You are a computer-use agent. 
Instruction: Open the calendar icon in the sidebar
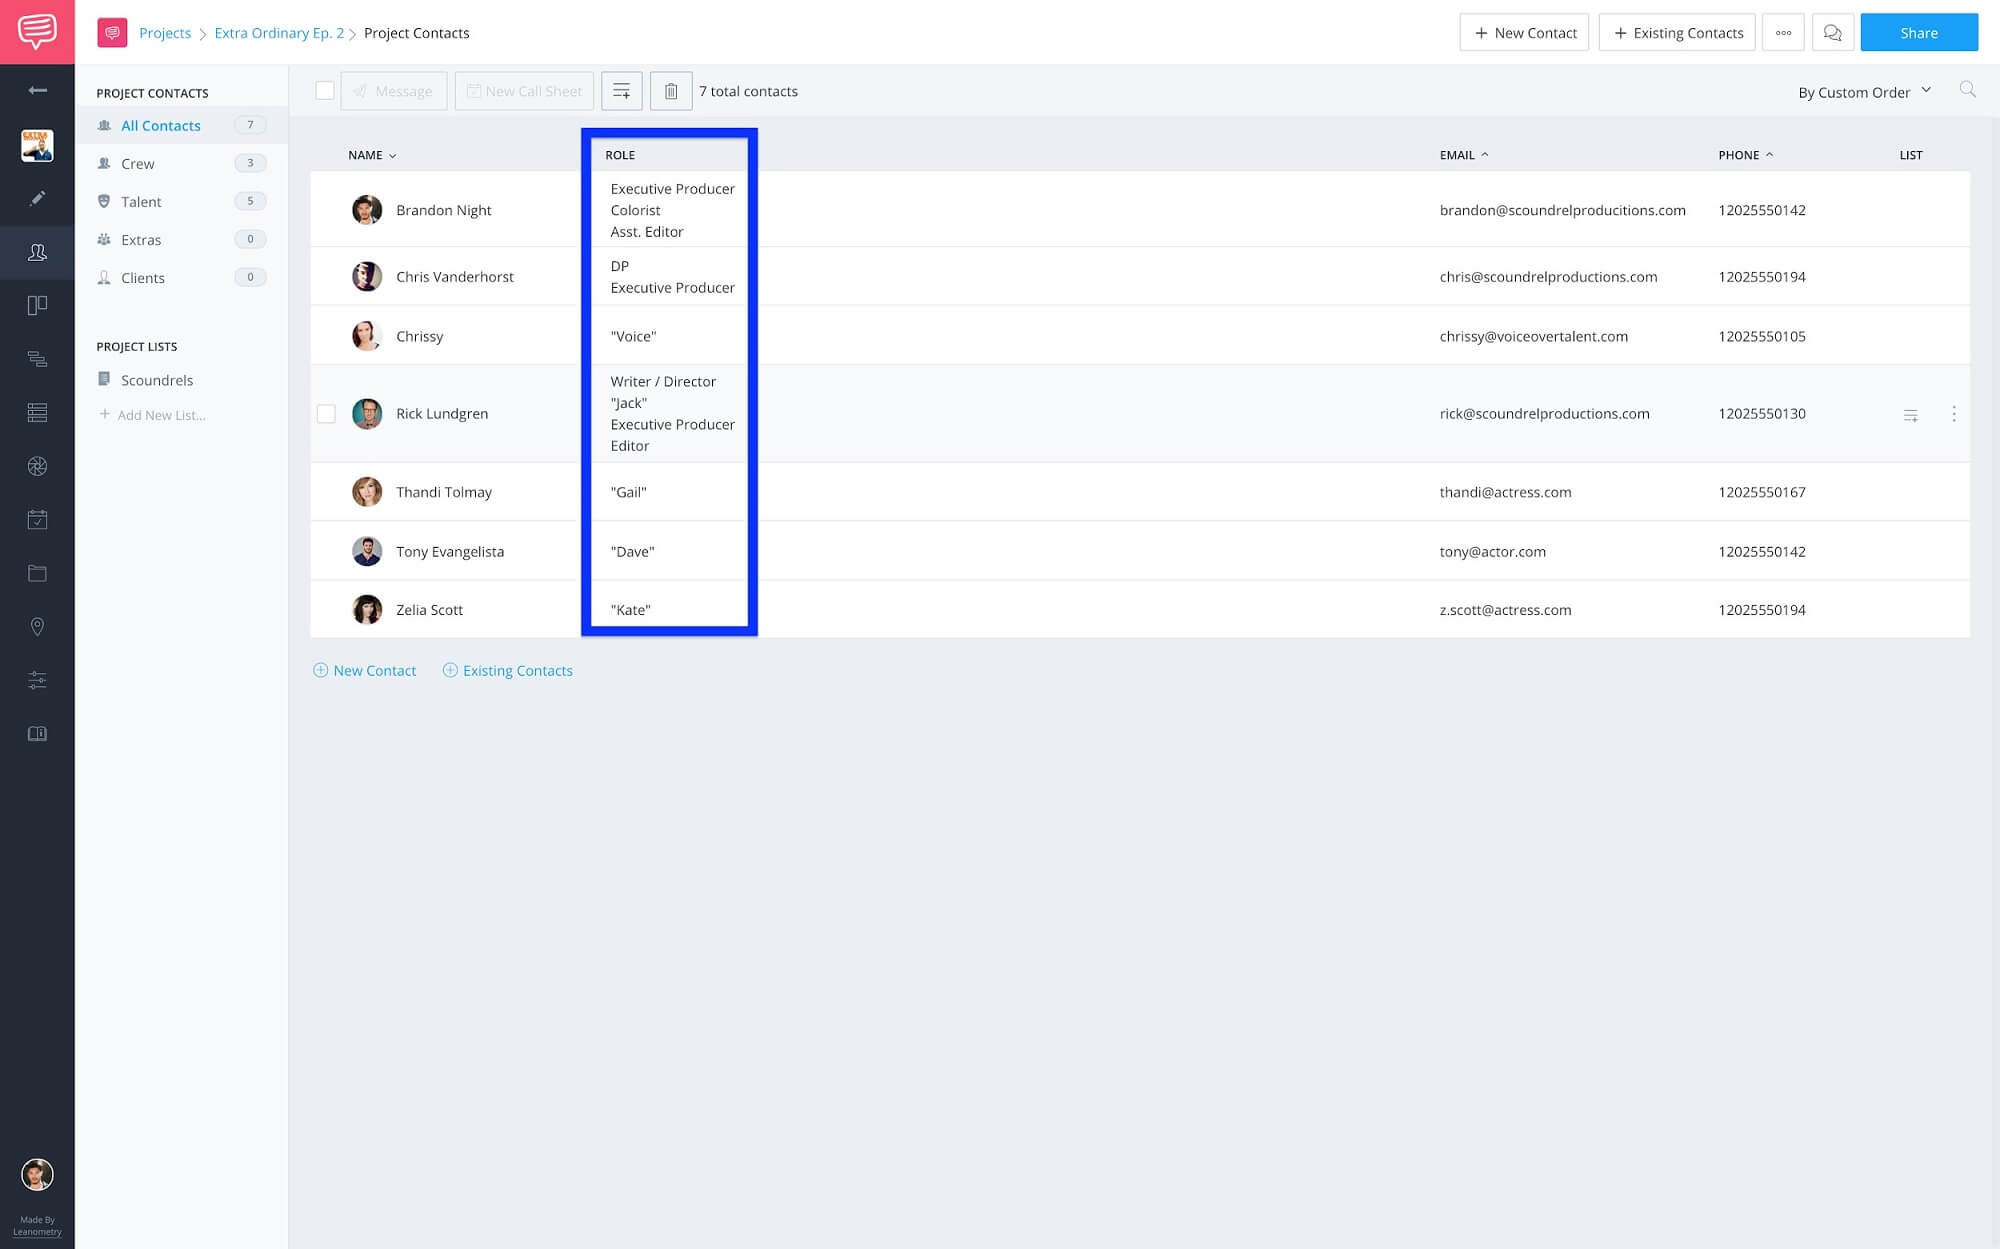click(x=37, y=519)
